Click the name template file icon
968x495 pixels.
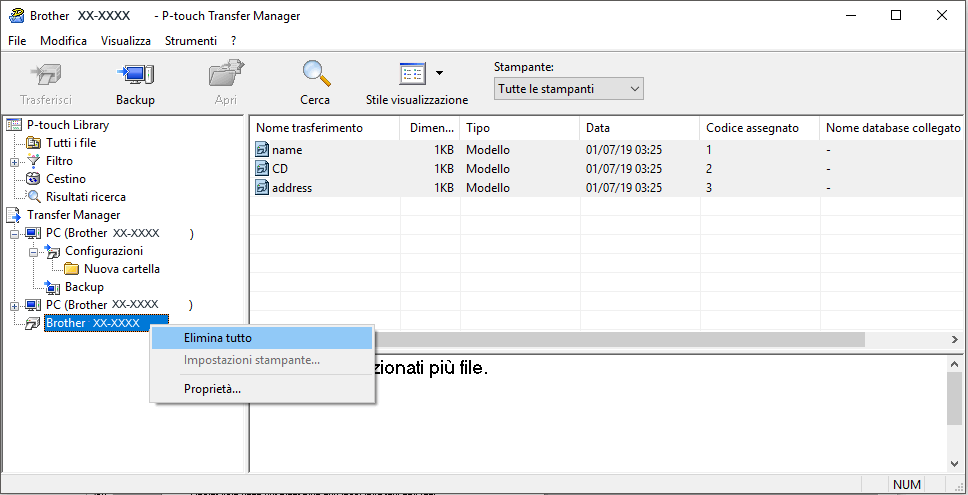click(x=262, y=149)
